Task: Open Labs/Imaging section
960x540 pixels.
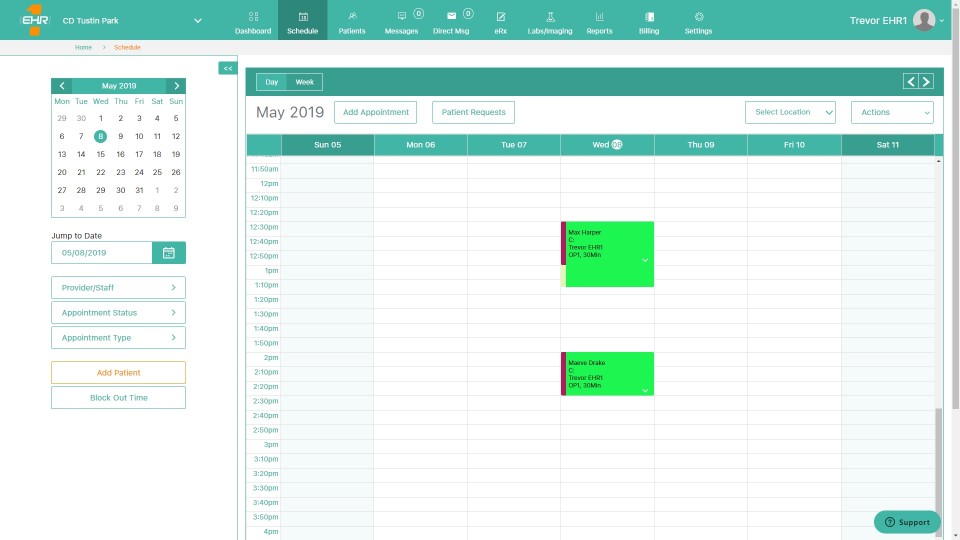Action: pos(550,21)
